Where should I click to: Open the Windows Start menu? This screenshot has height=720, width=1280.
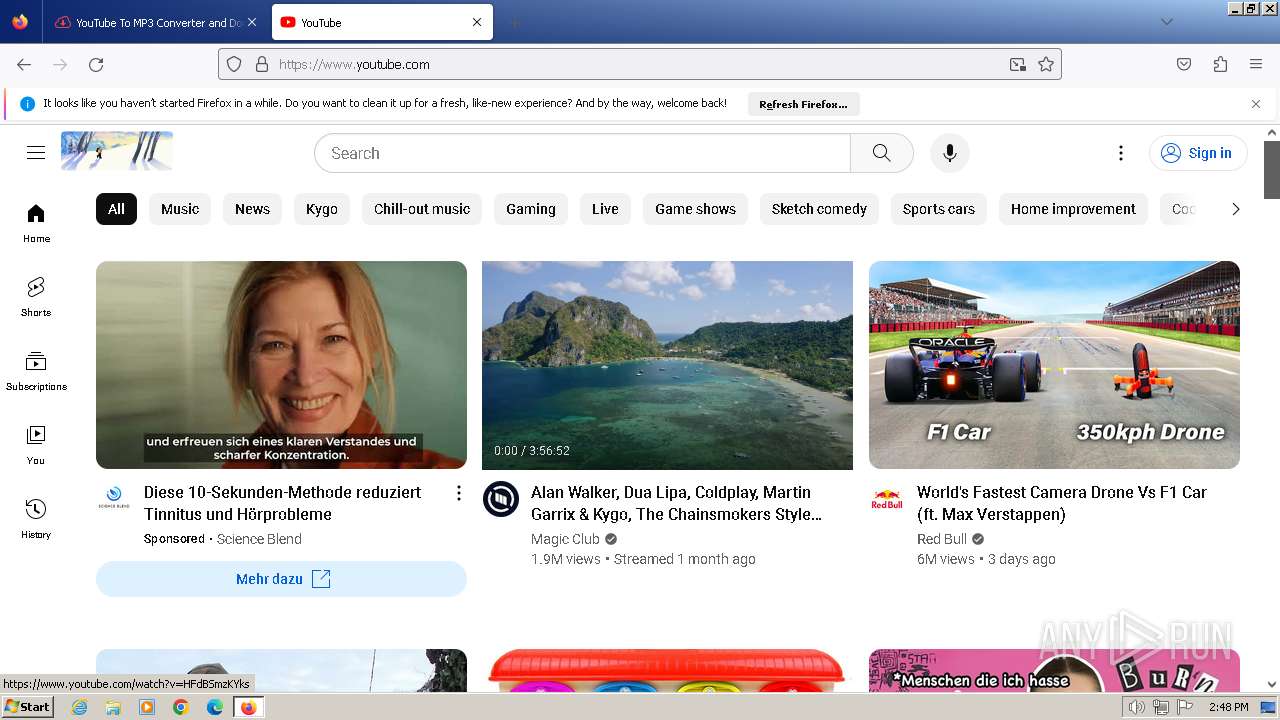pos(27,706)
